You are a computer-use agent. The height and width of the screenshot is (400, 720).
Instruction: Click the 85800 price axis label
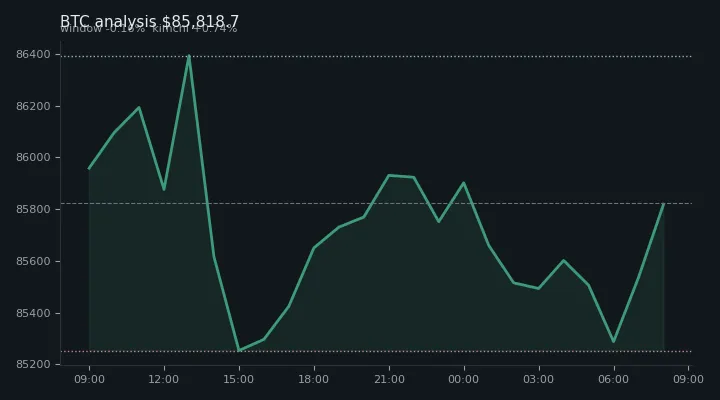[x=33, y=209]
